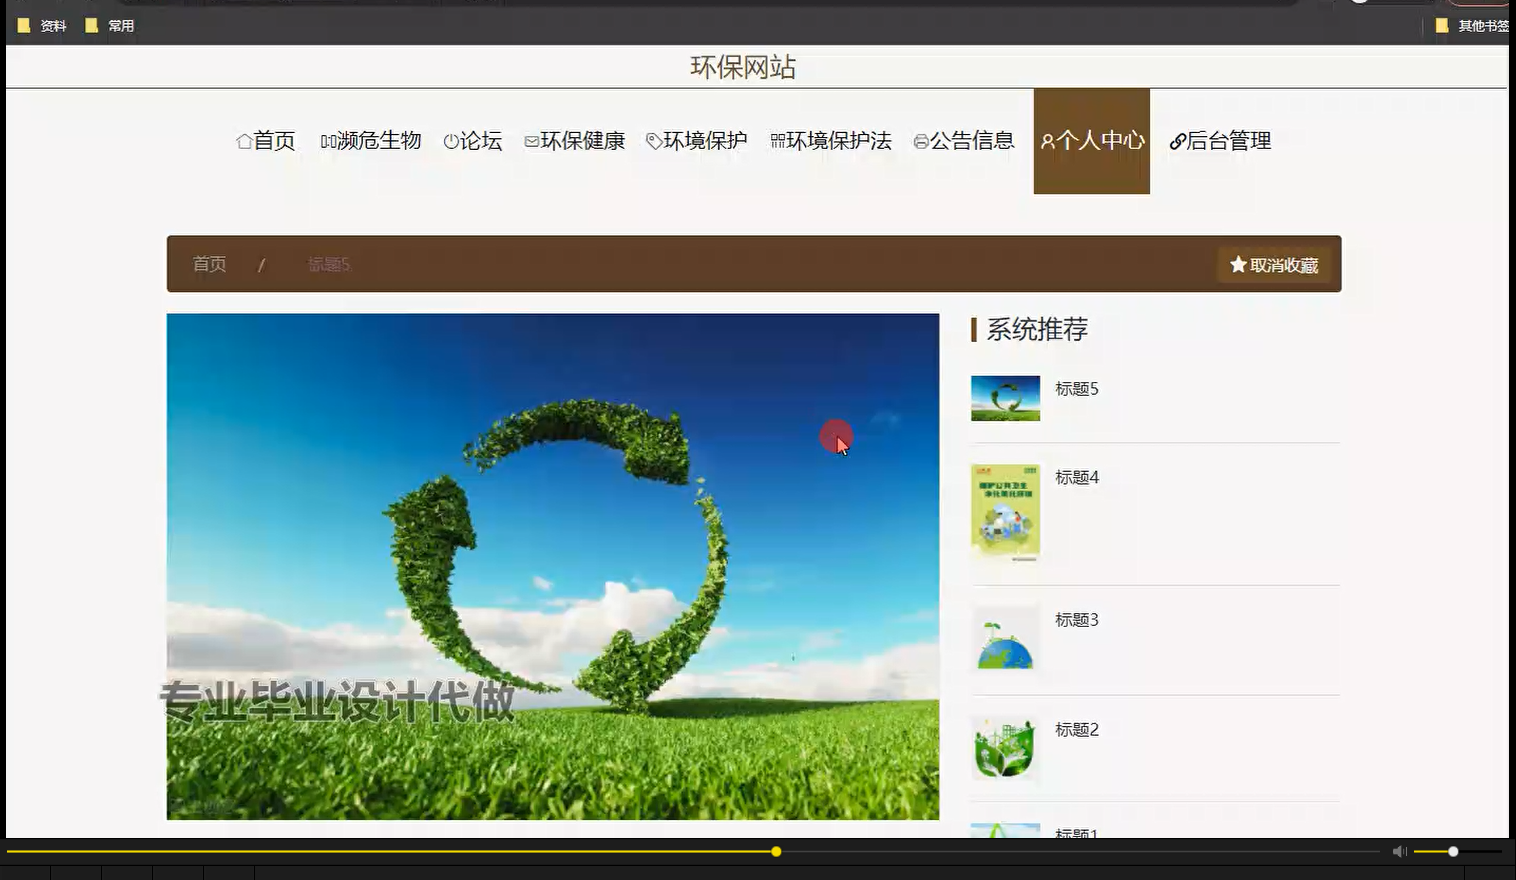The width and height of the screenshot is (1516, 880).
Task: Mute the video via the speaker icon
Action: (x=1399, y=851)
